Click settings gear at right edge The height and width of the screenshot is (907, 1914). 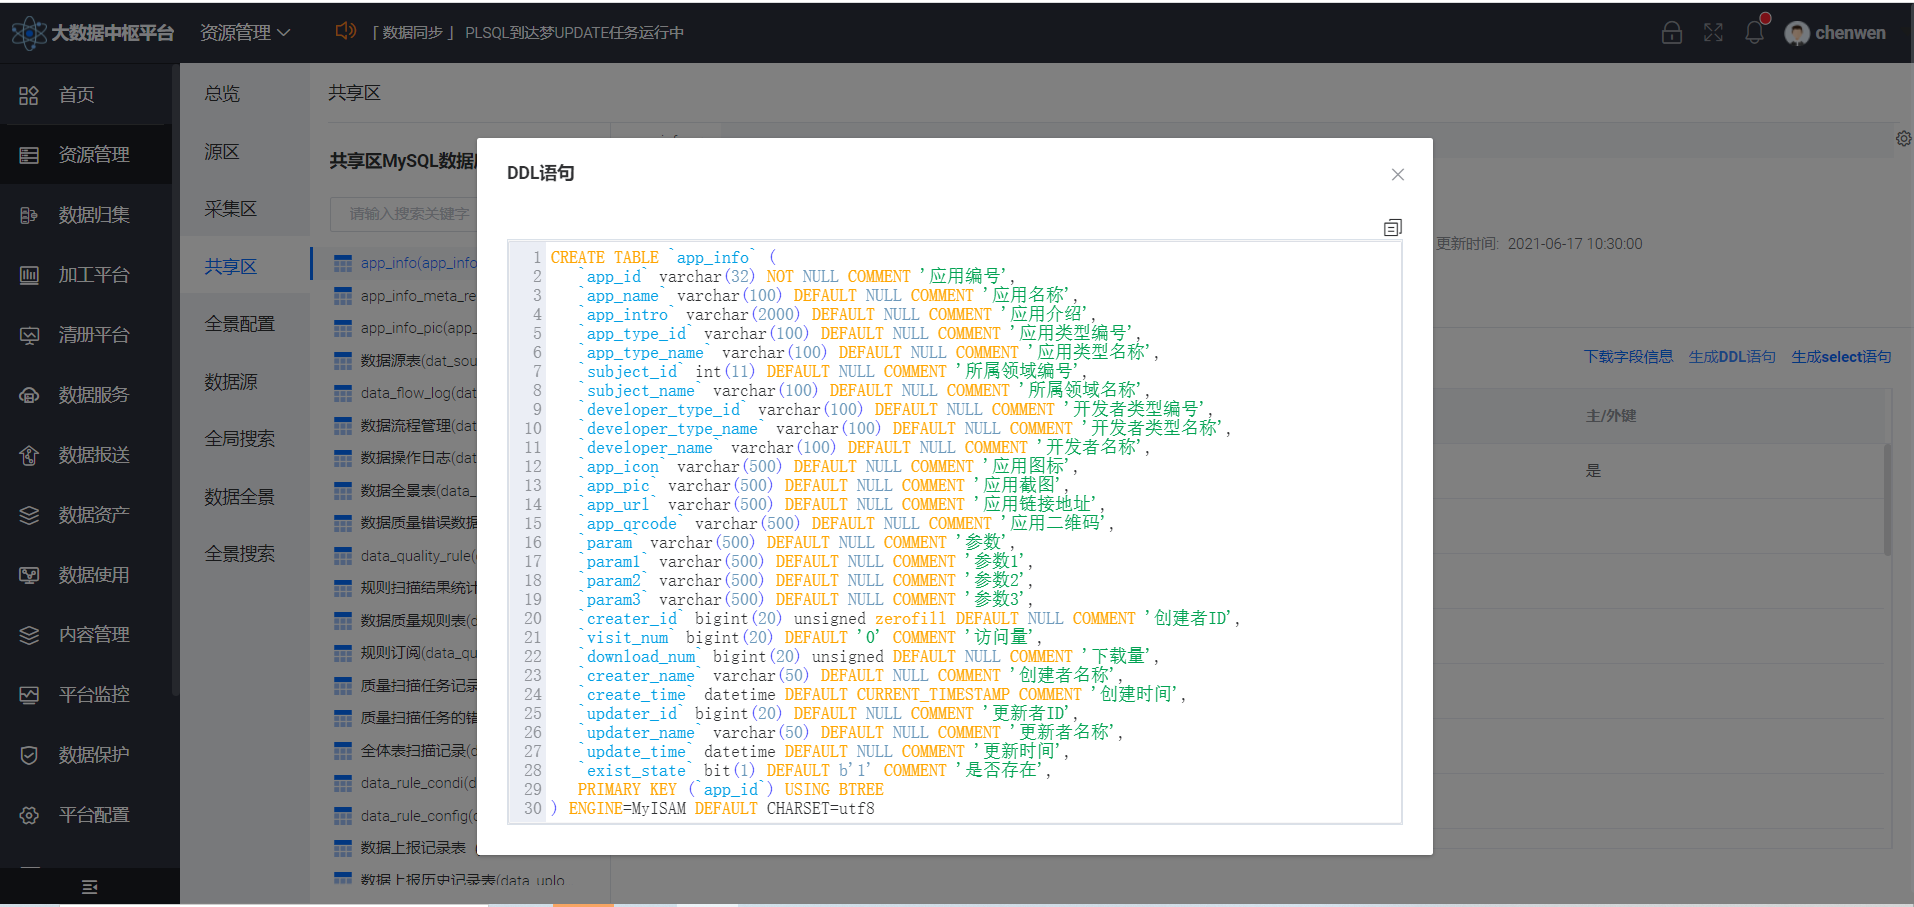[x=1904, y=139]
